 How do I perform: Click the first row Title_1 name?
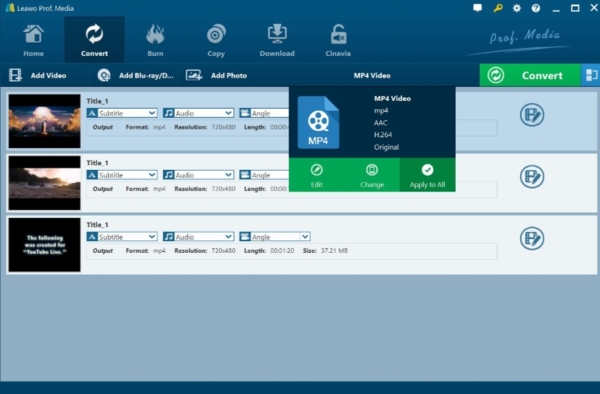97,101
